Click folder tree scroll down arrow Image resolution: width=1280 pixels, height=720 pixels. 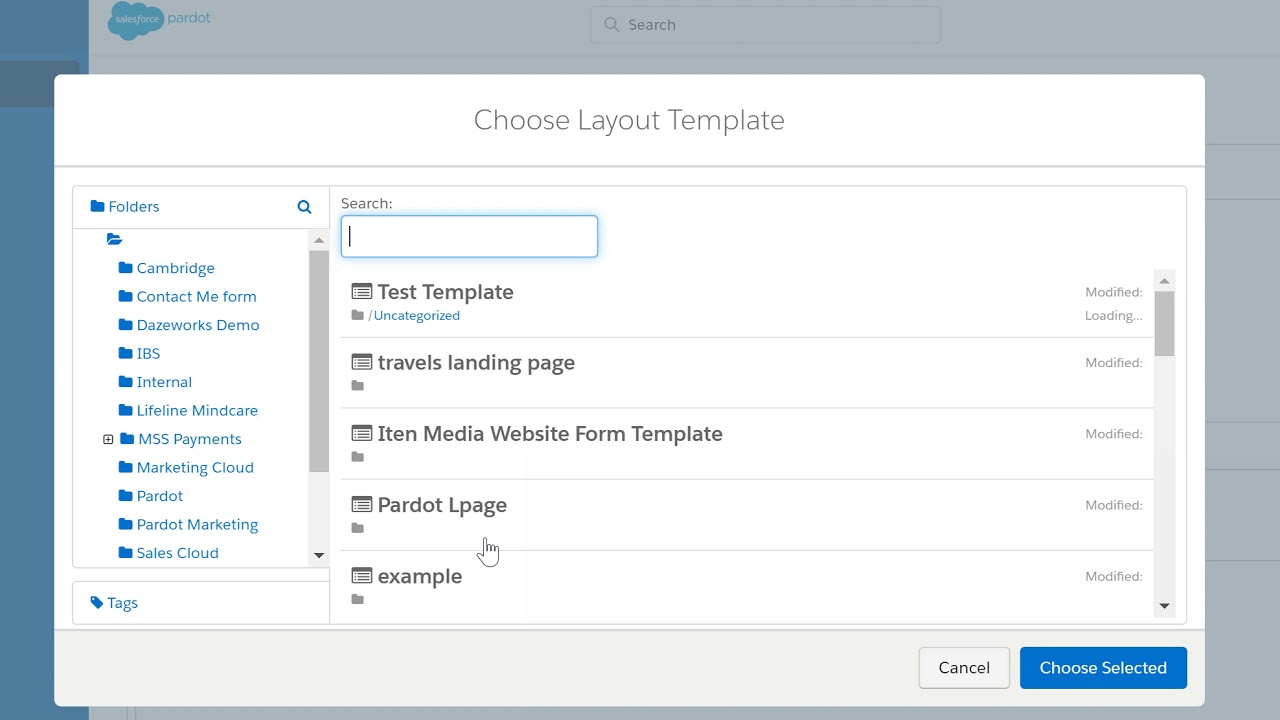[x=319, y=555]
